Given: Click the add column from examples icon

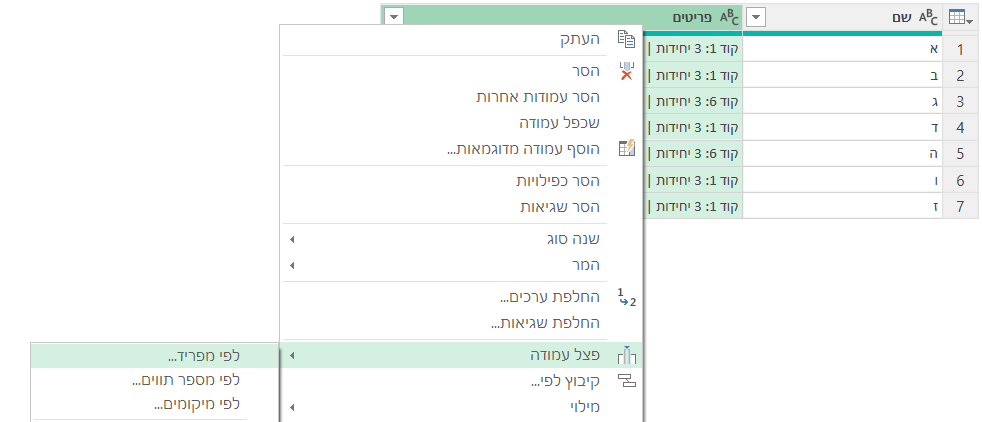Looking at the screenshot, I should [627, 148].
